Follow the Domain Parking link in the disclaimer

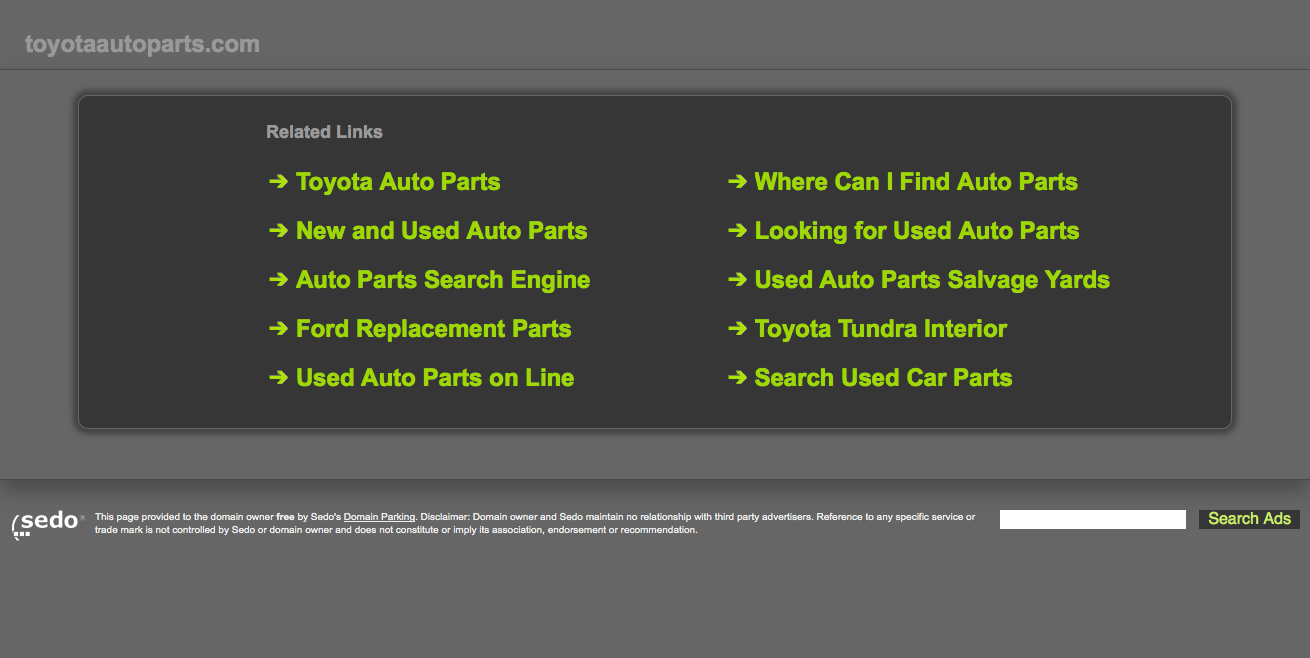379,517
